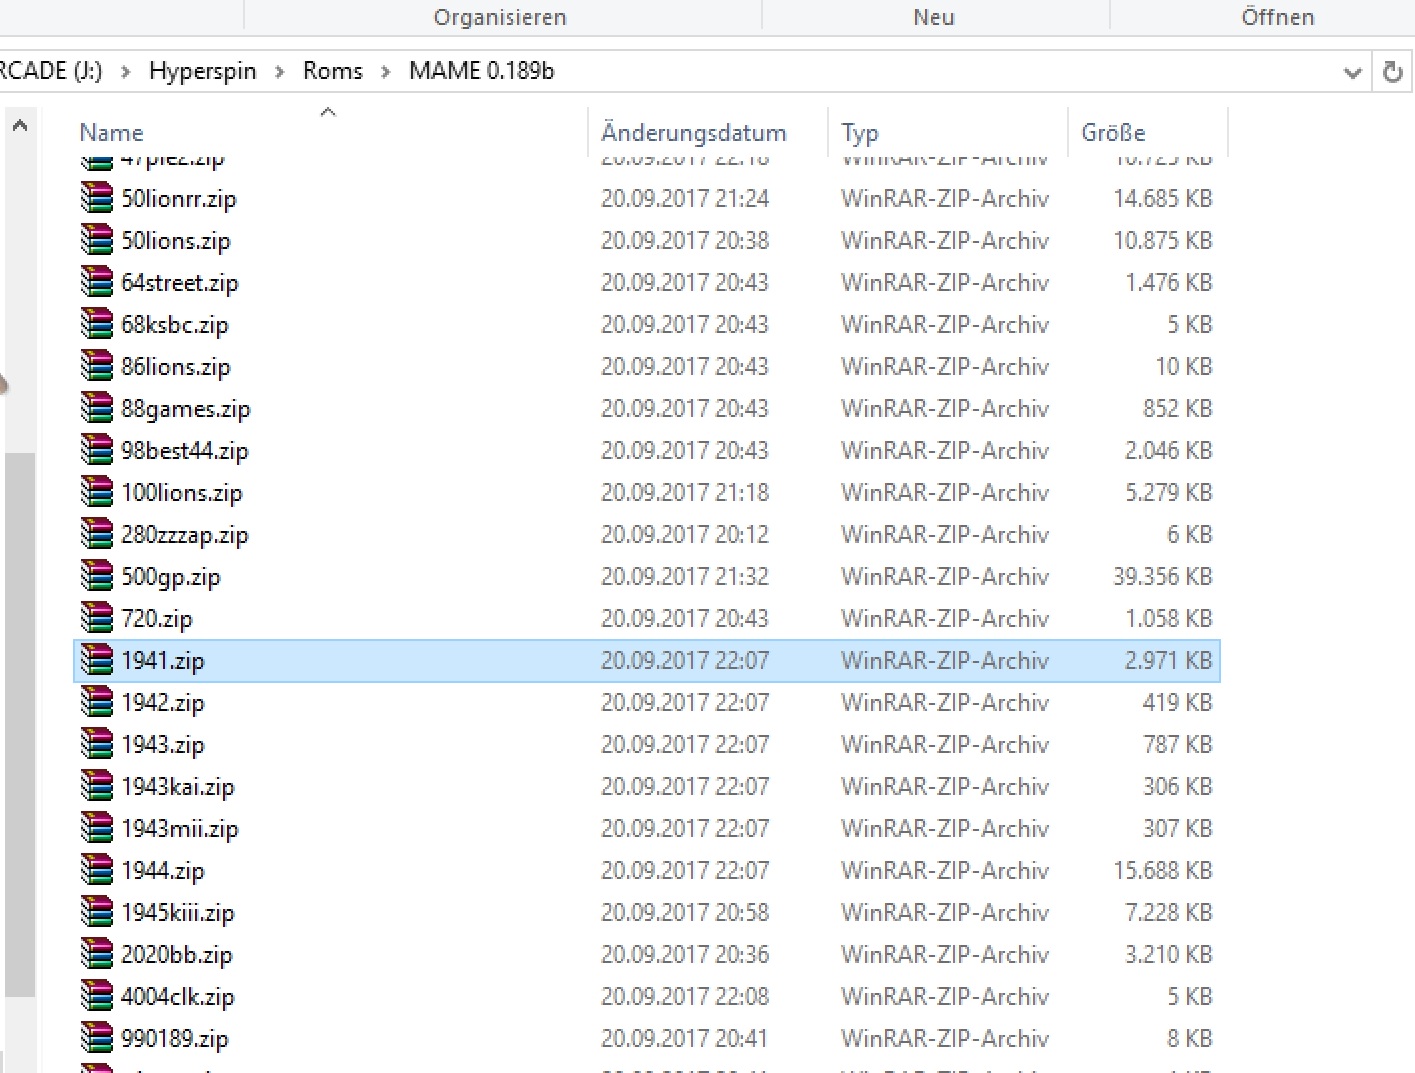Go to the Roms folder in path
The image size is (1415, 1073).
[x=333, y=71]
